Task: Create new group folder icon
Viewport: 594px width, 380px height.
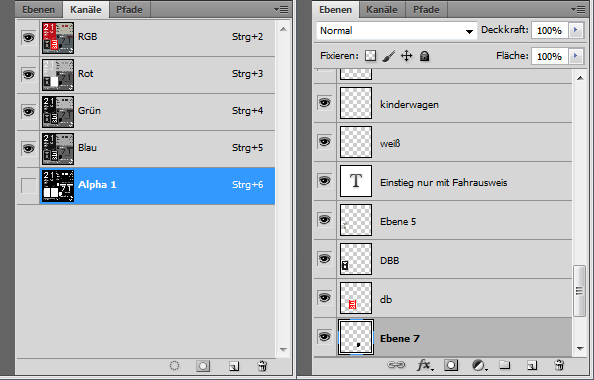Action: 504,365
